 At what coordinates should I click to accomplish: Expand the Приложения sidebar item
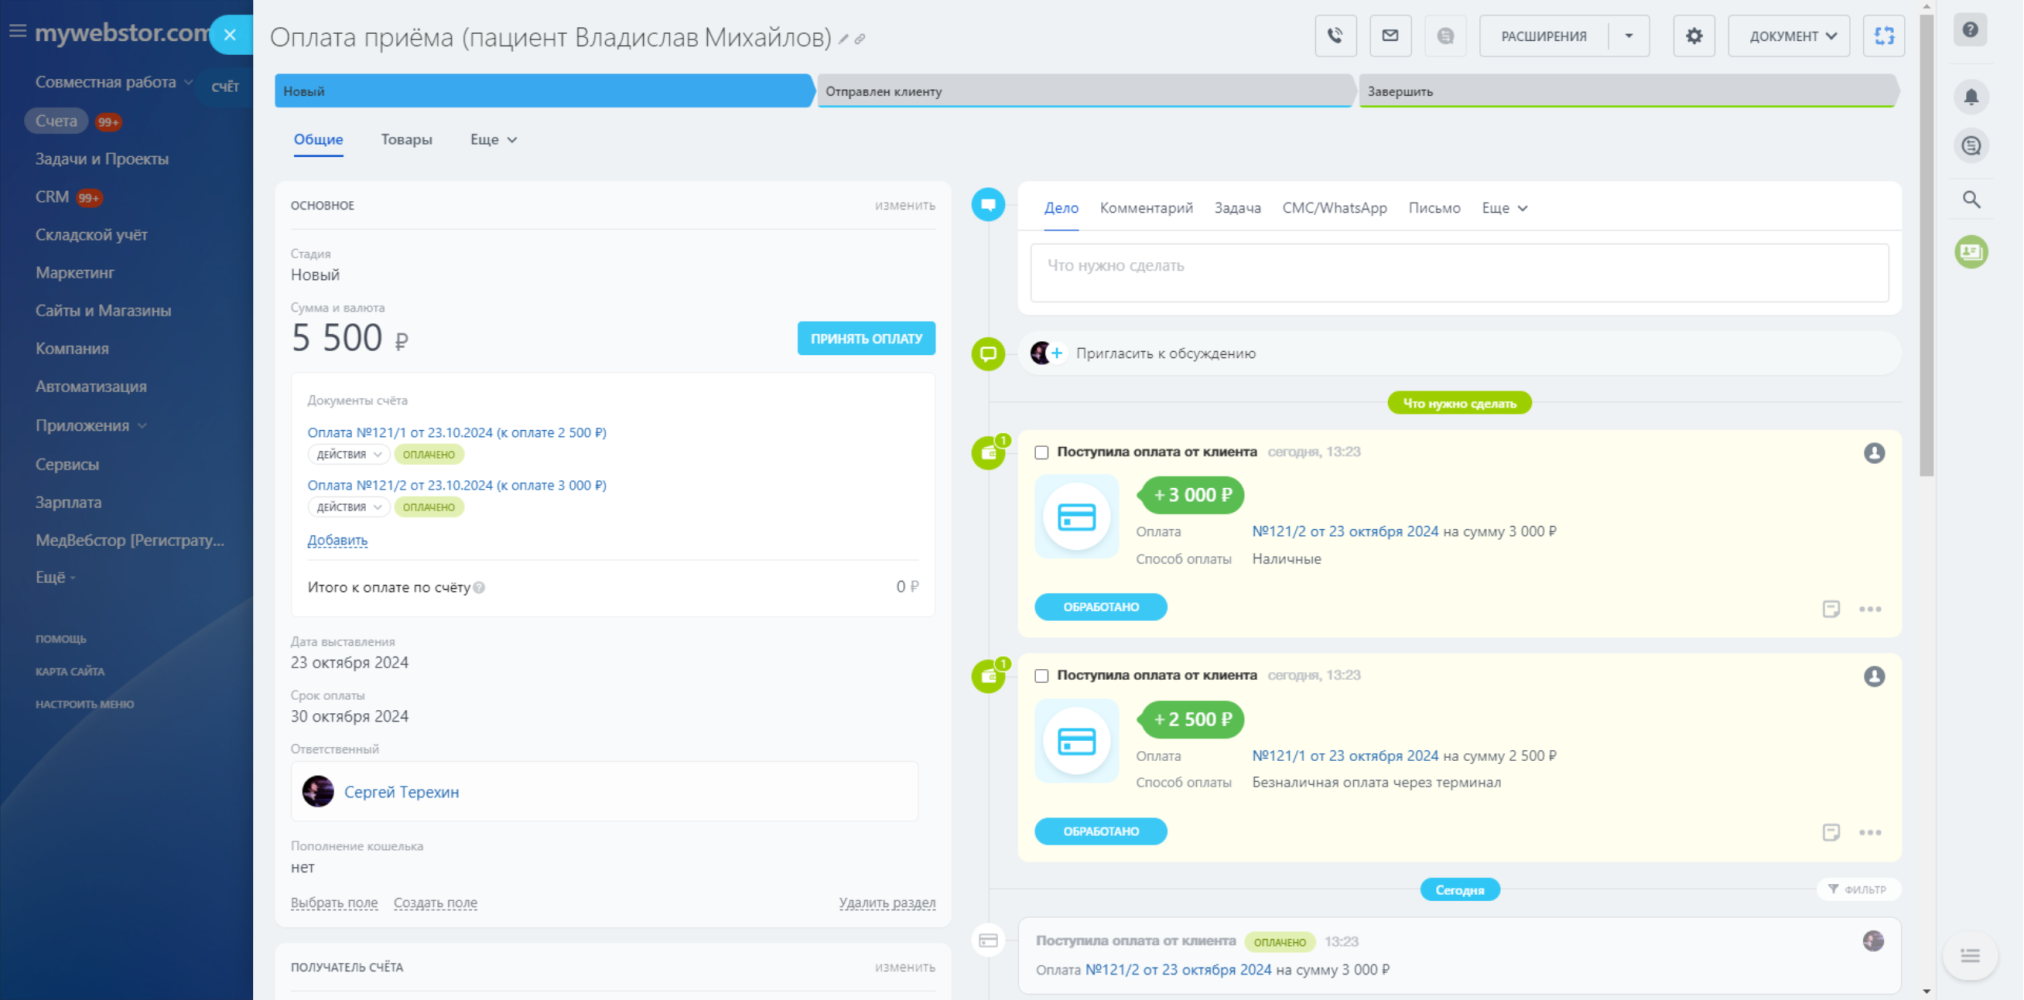tap(91, 426)
